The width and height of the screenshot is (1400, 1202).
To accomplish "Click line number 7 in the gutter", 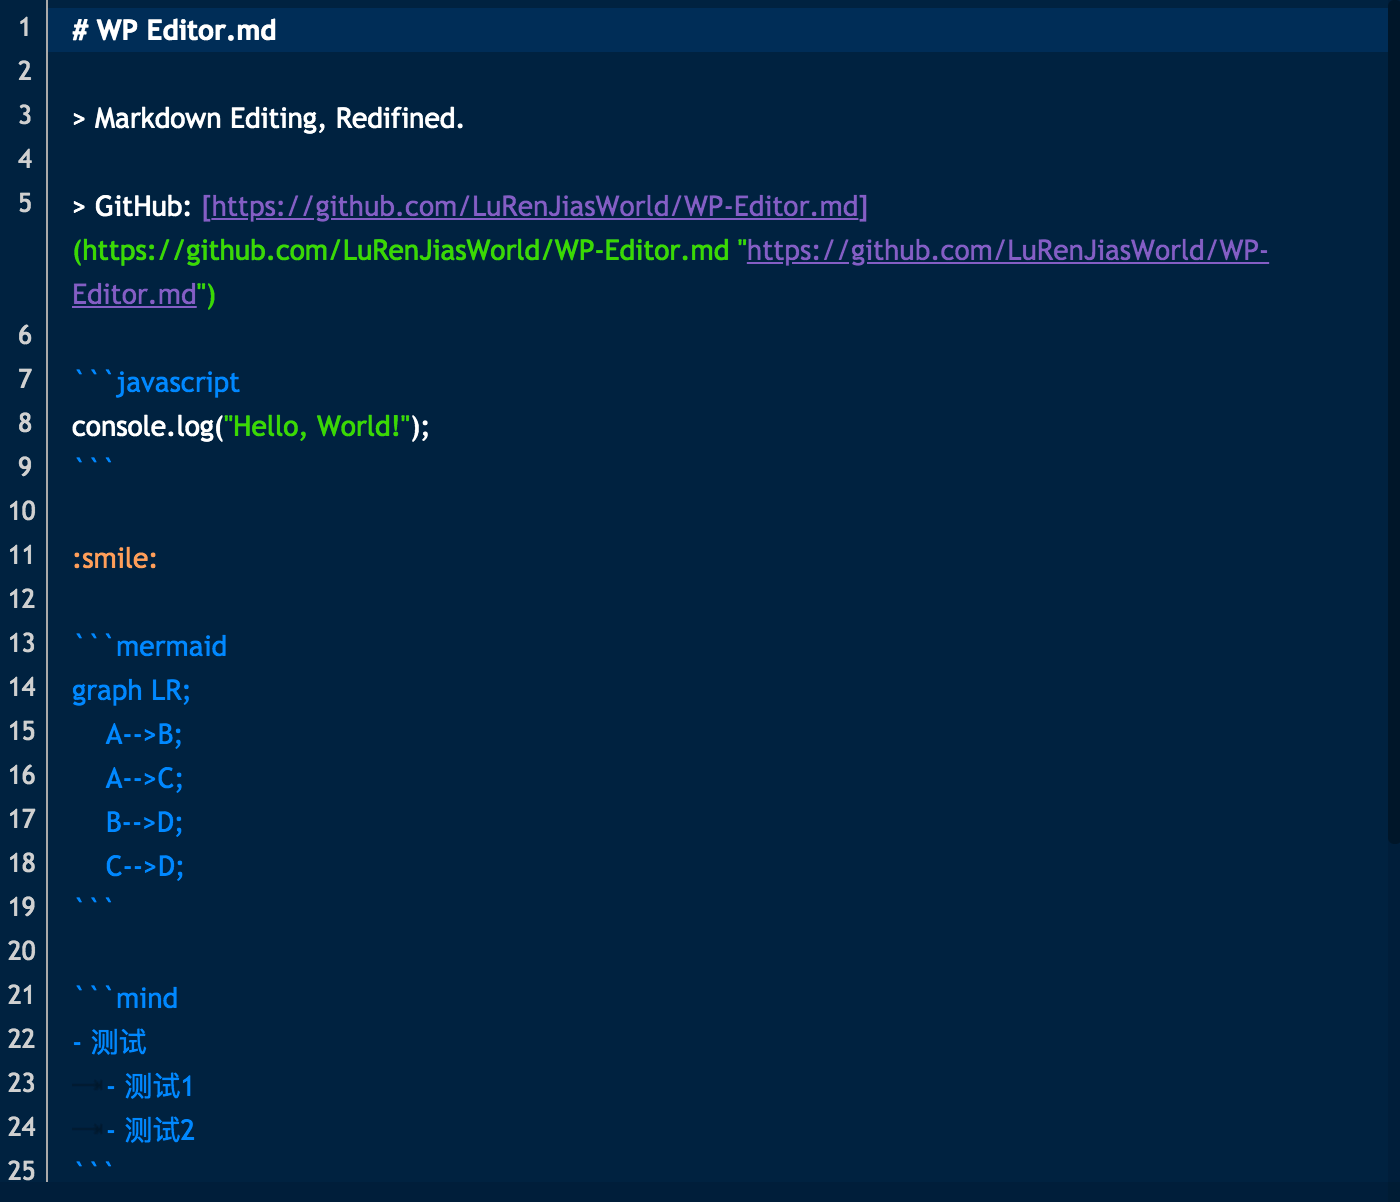I will [25, 379].
